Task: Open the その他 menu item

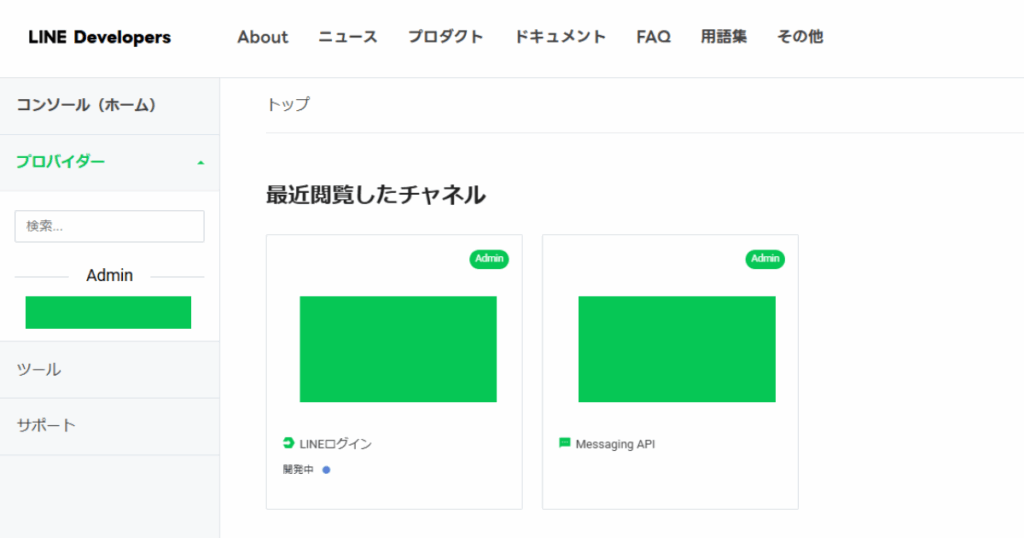Action: point(800,37)
